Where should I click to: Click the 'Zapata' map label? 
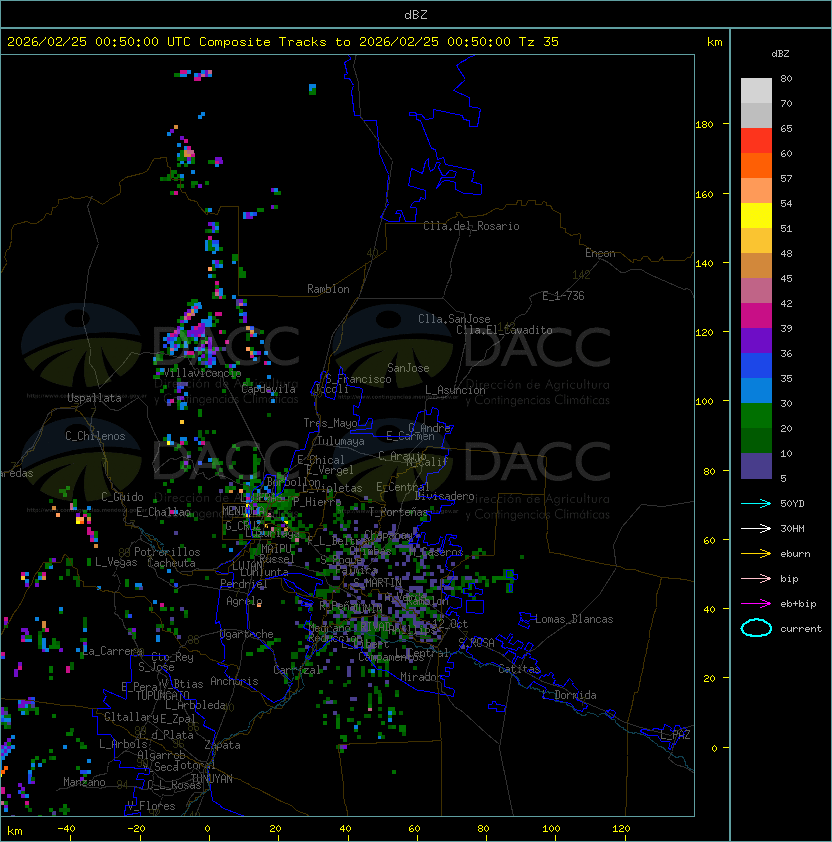point(222,745)
